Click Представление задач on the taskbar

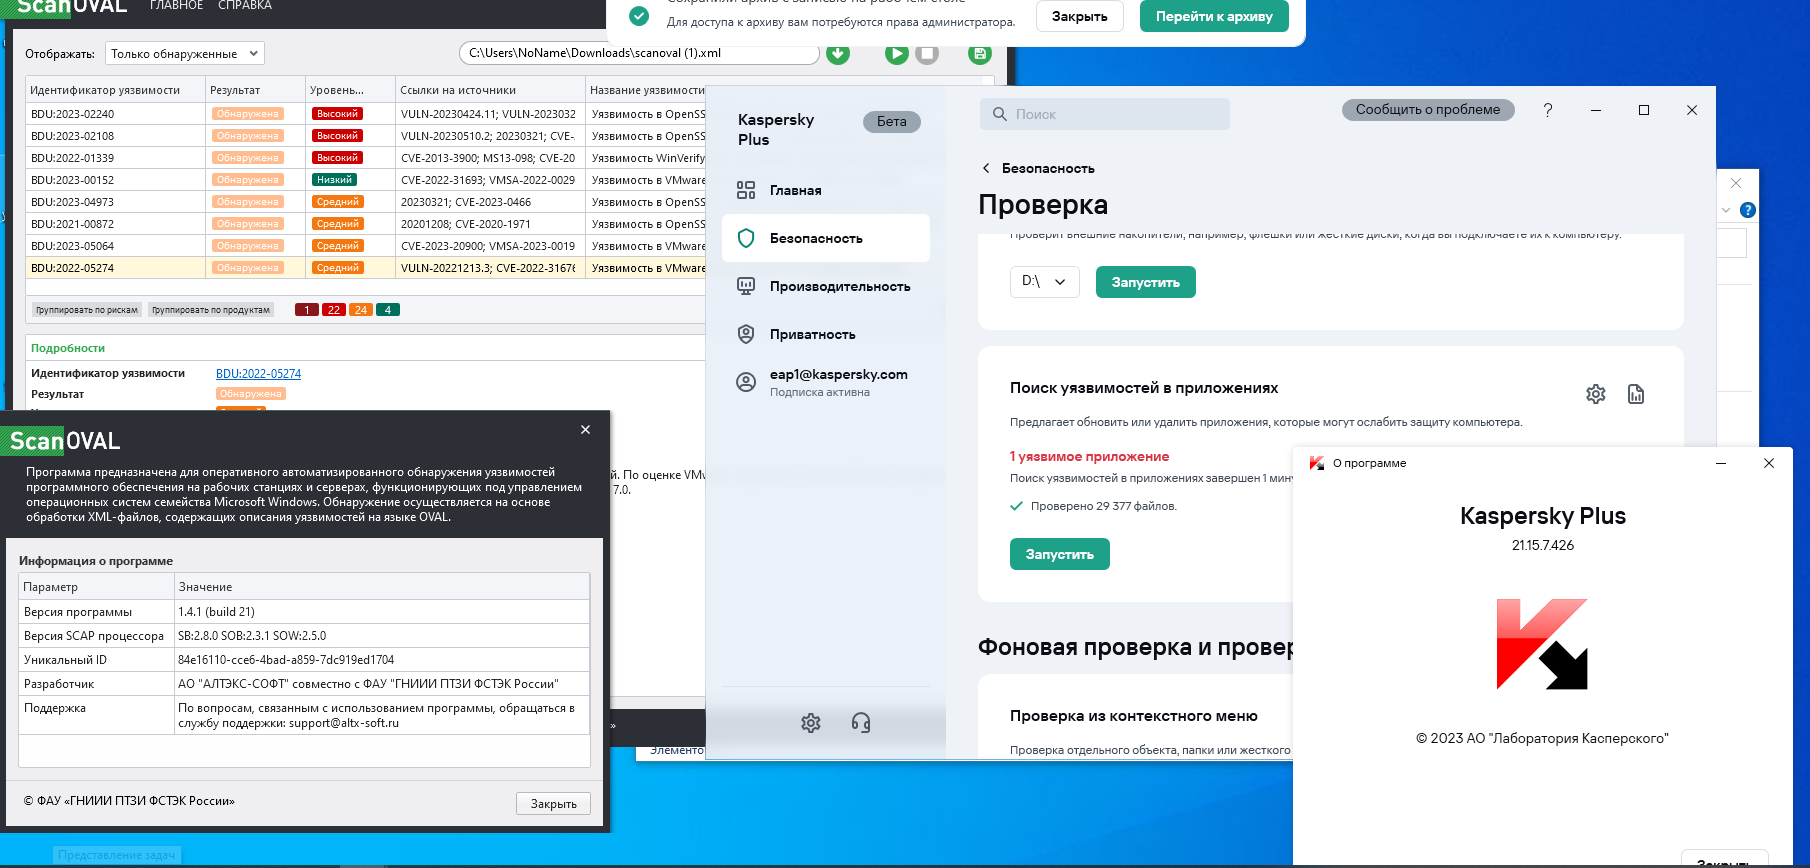coord(117,856)
